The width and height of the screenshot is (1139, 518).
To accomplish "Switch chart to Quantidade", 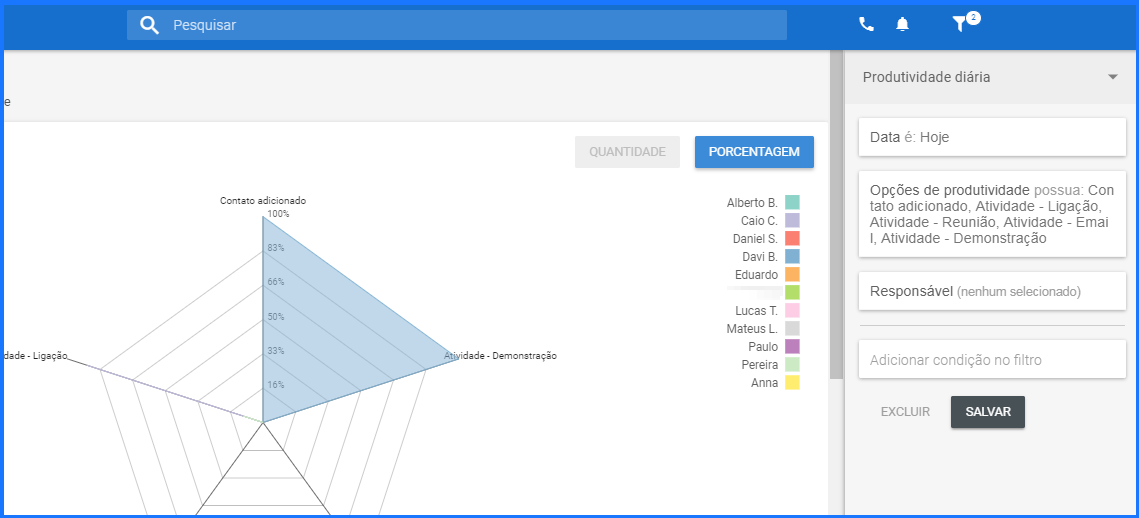I will [x=627, y=152].
